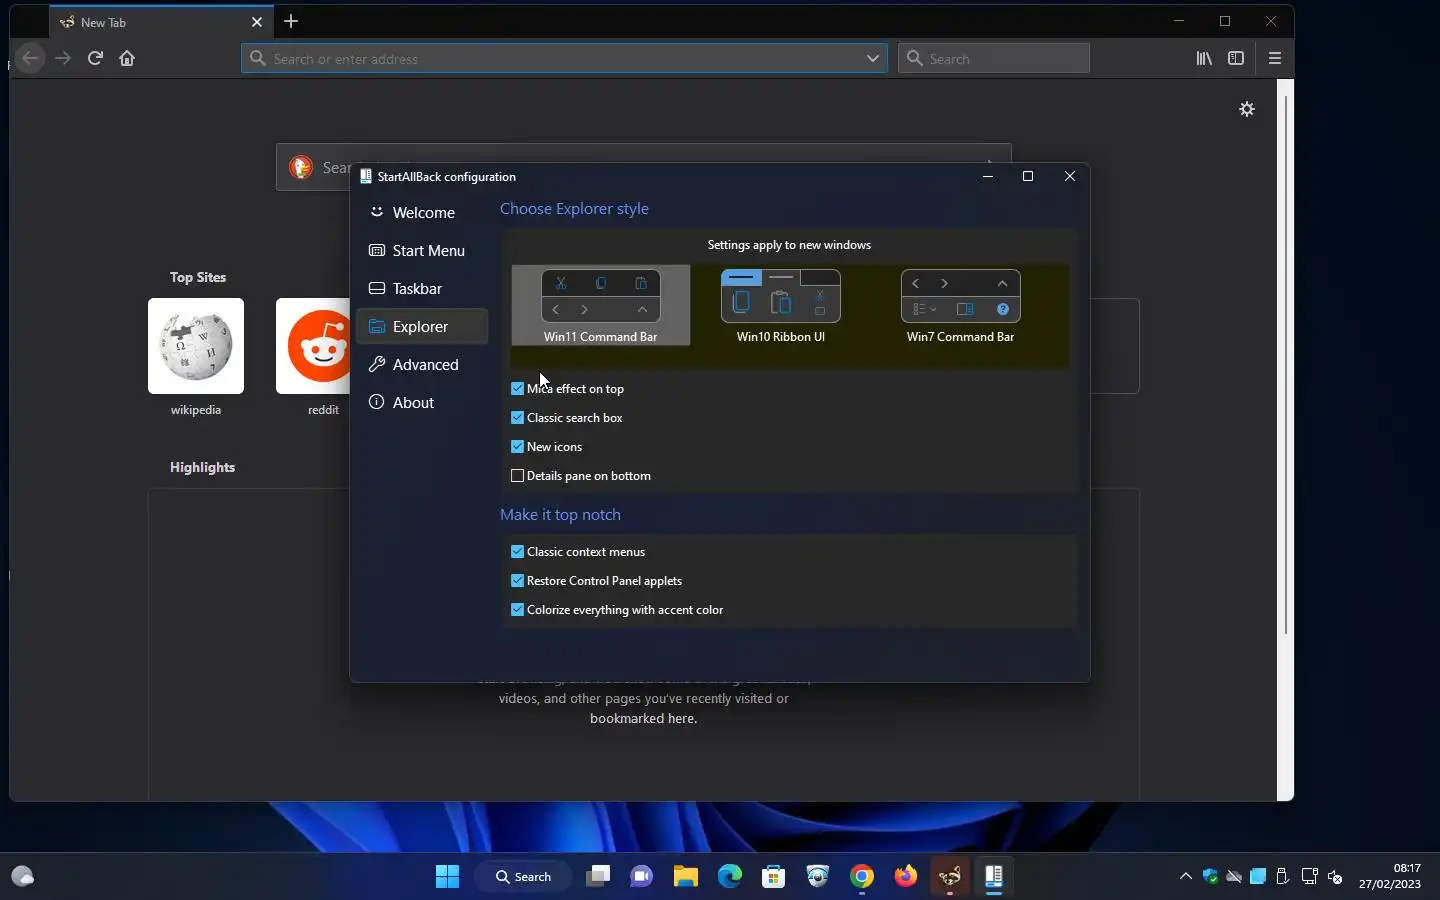Choose Win11 Command Bar explorer style
1440x900 pixels.
(x=601, y=305)
